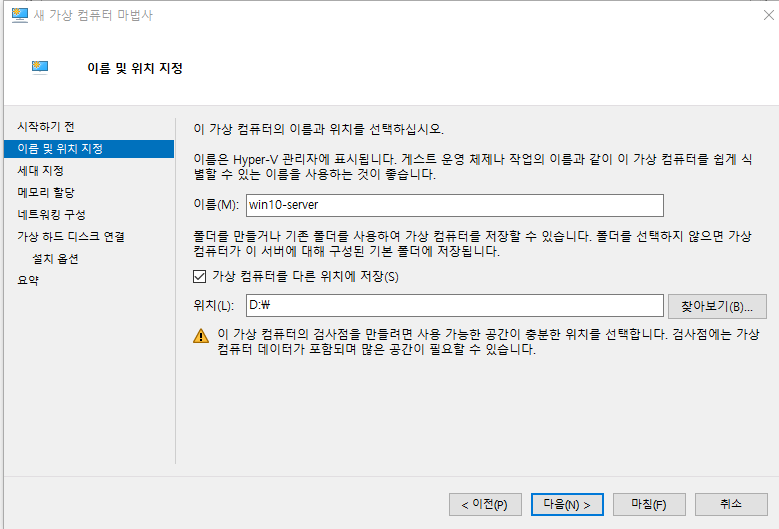
Task: Click the yellow warning triangle icon
Action: 201,336
